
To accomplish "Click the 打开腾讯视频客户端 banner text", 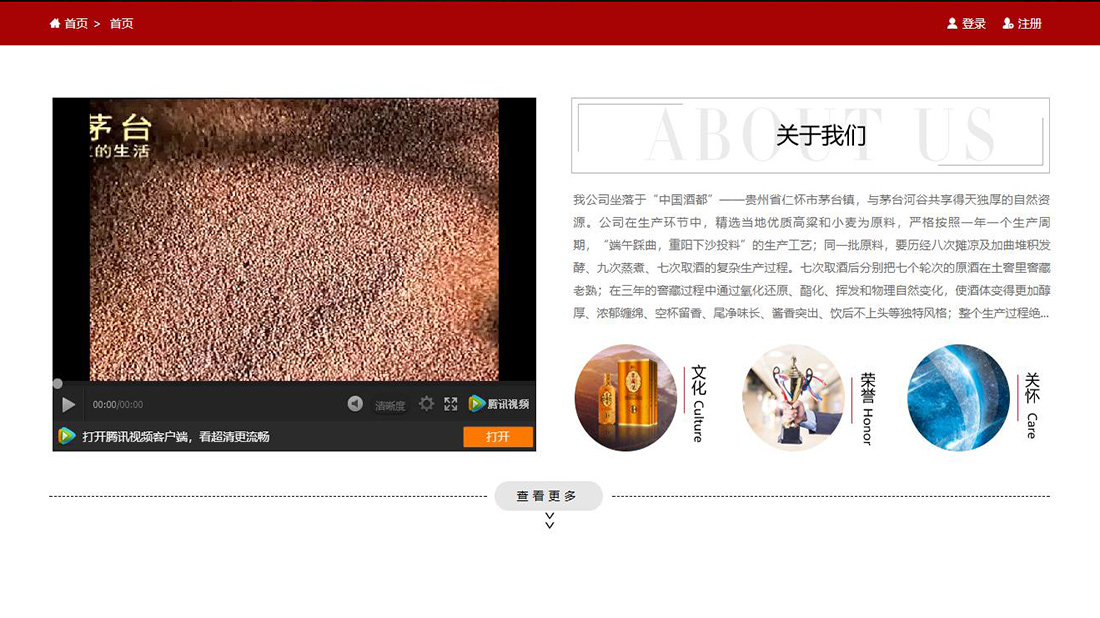I will [175, 436].
